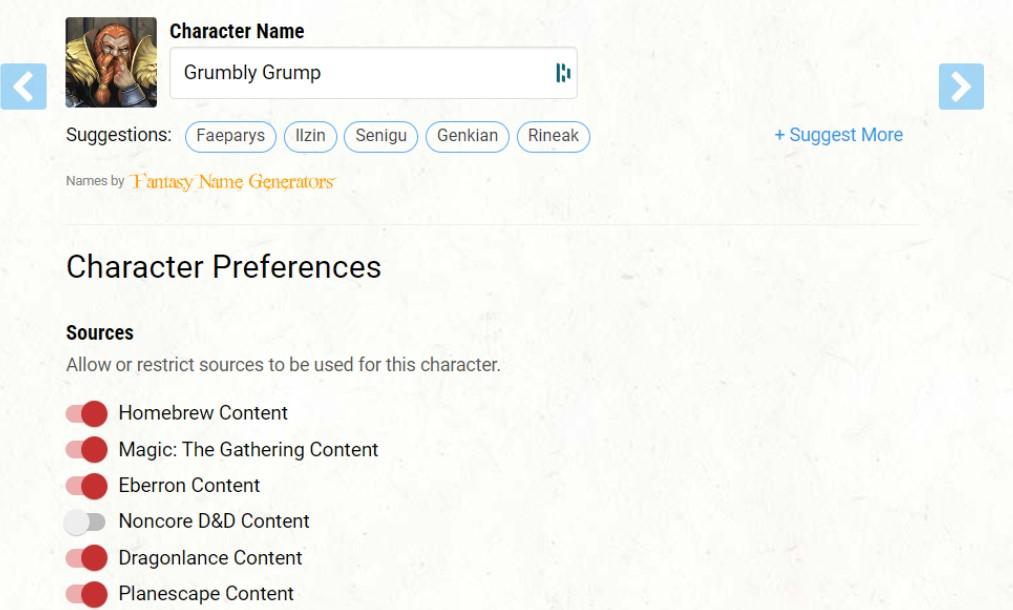
Task: Pick the Ilzin name suggestion
Action: [310, 136]
